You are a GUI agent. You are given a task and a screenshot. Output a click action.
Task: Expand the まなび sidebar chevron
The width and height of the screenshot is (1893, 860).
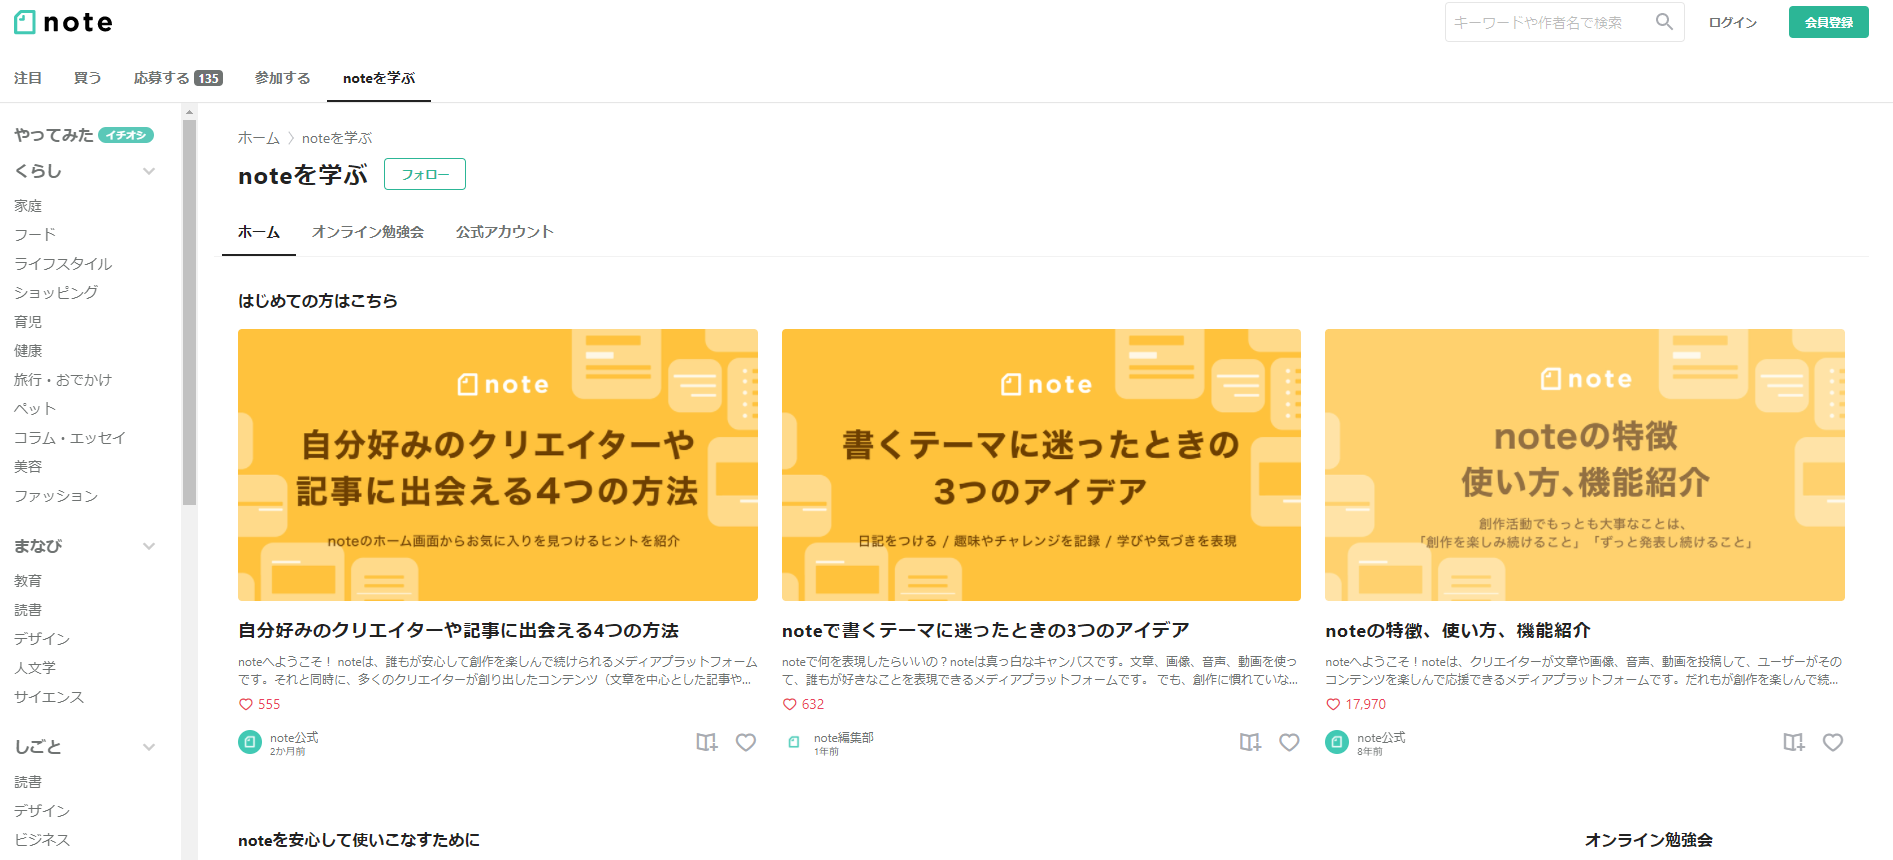tap(149, 546)
